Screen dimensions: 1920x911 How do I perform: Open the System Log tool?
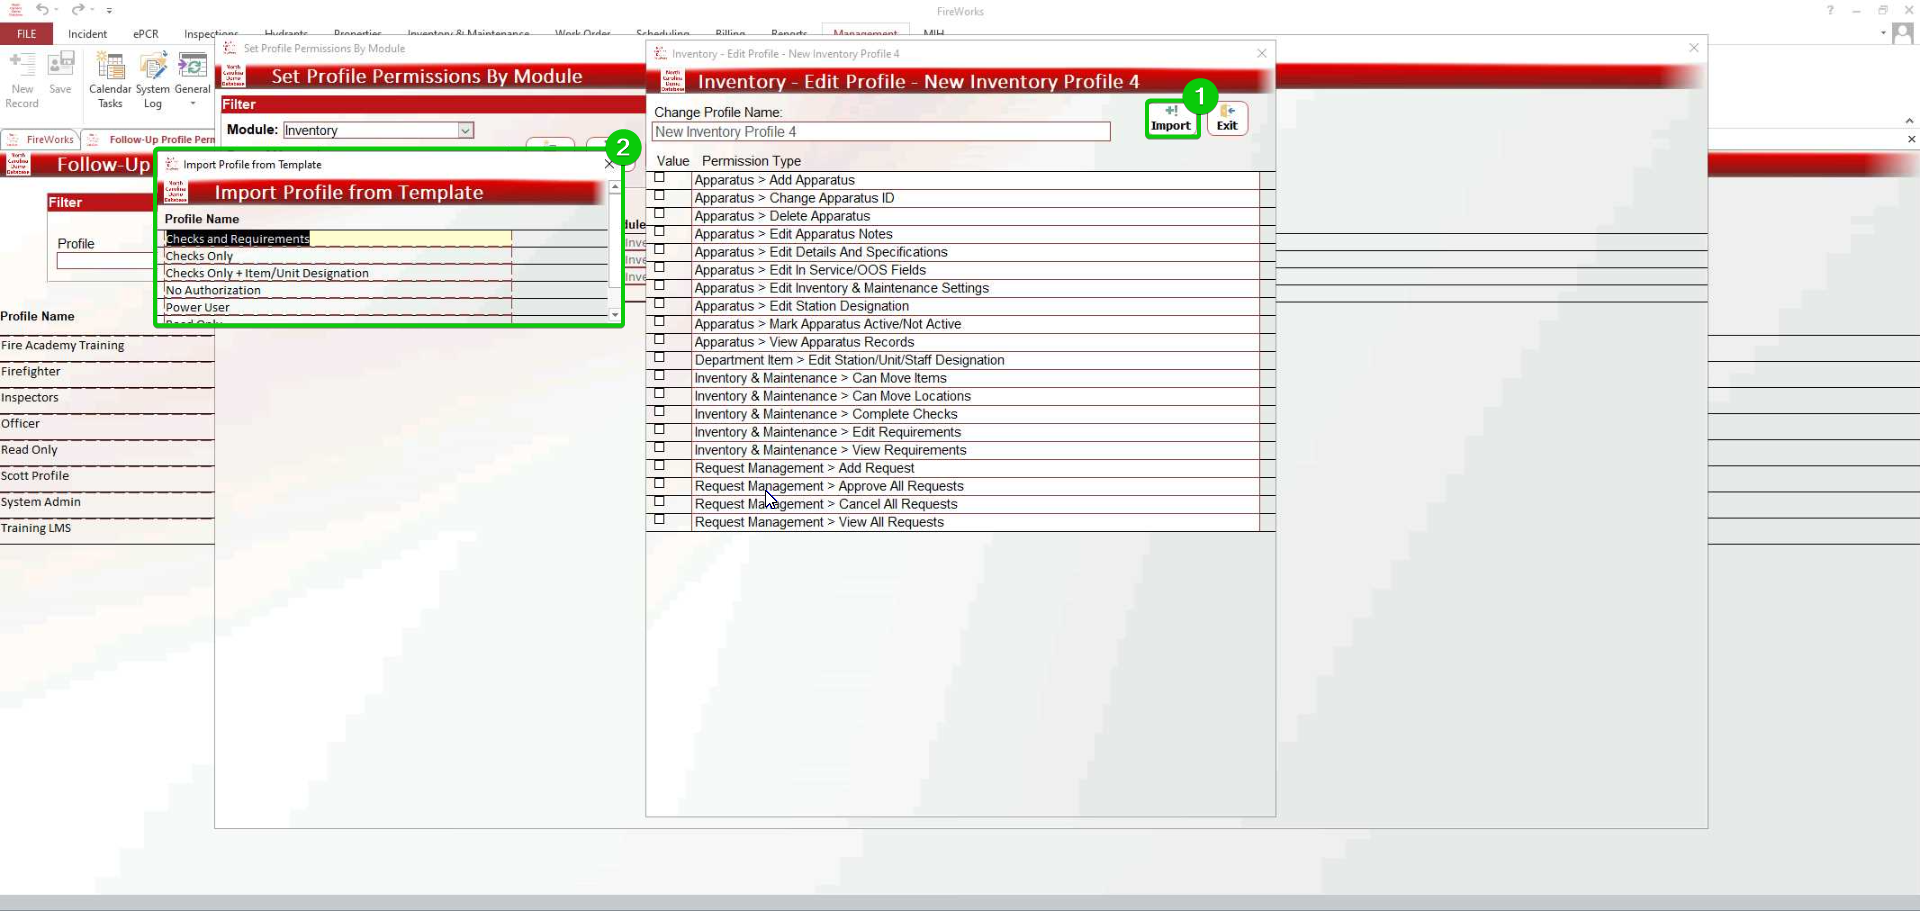pyautogui.click(x=153, y=80)
